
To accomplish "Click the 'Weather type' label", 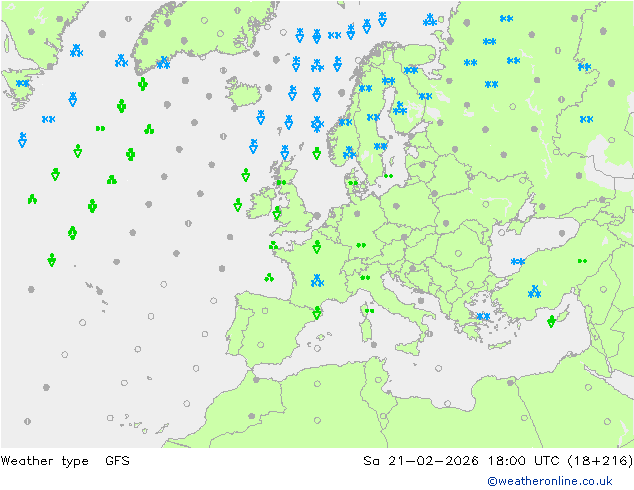I will tap(44, 461).
